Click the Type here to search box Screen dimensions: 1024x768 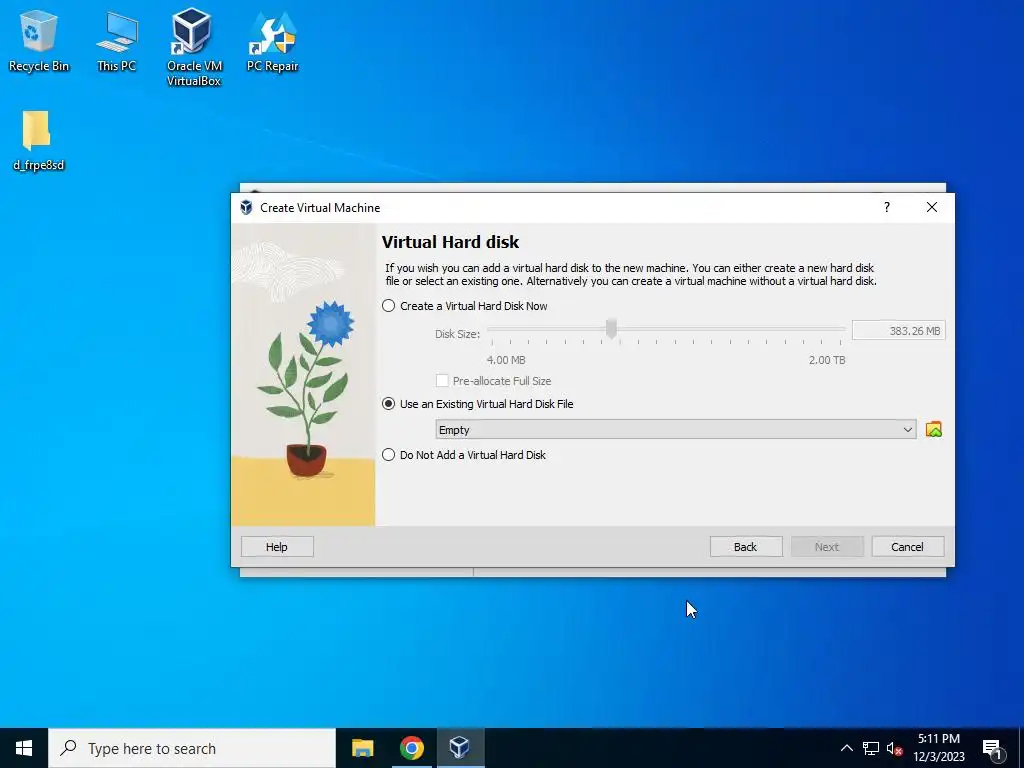click(x=191, y=748)
